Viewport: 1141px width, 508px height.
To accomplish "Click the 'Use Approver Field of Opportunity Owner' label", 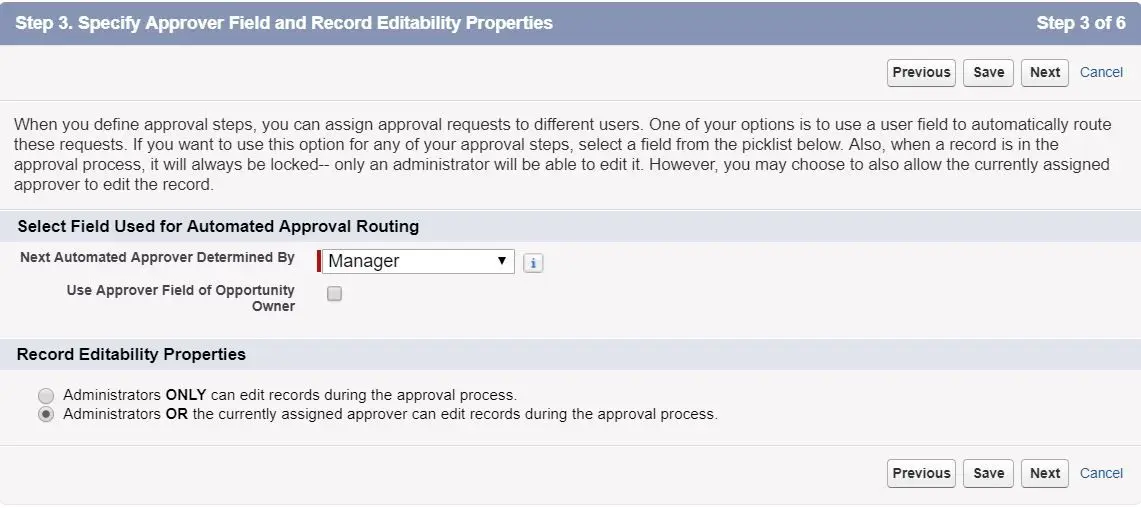I will 180,298.
